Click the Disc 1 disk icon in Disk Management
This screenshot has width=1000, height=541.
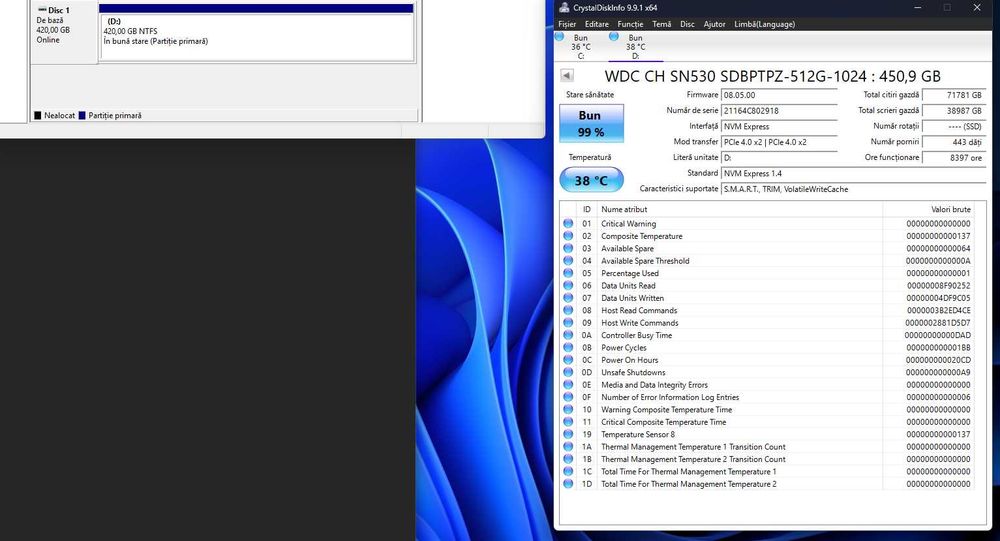click(42, 10)
